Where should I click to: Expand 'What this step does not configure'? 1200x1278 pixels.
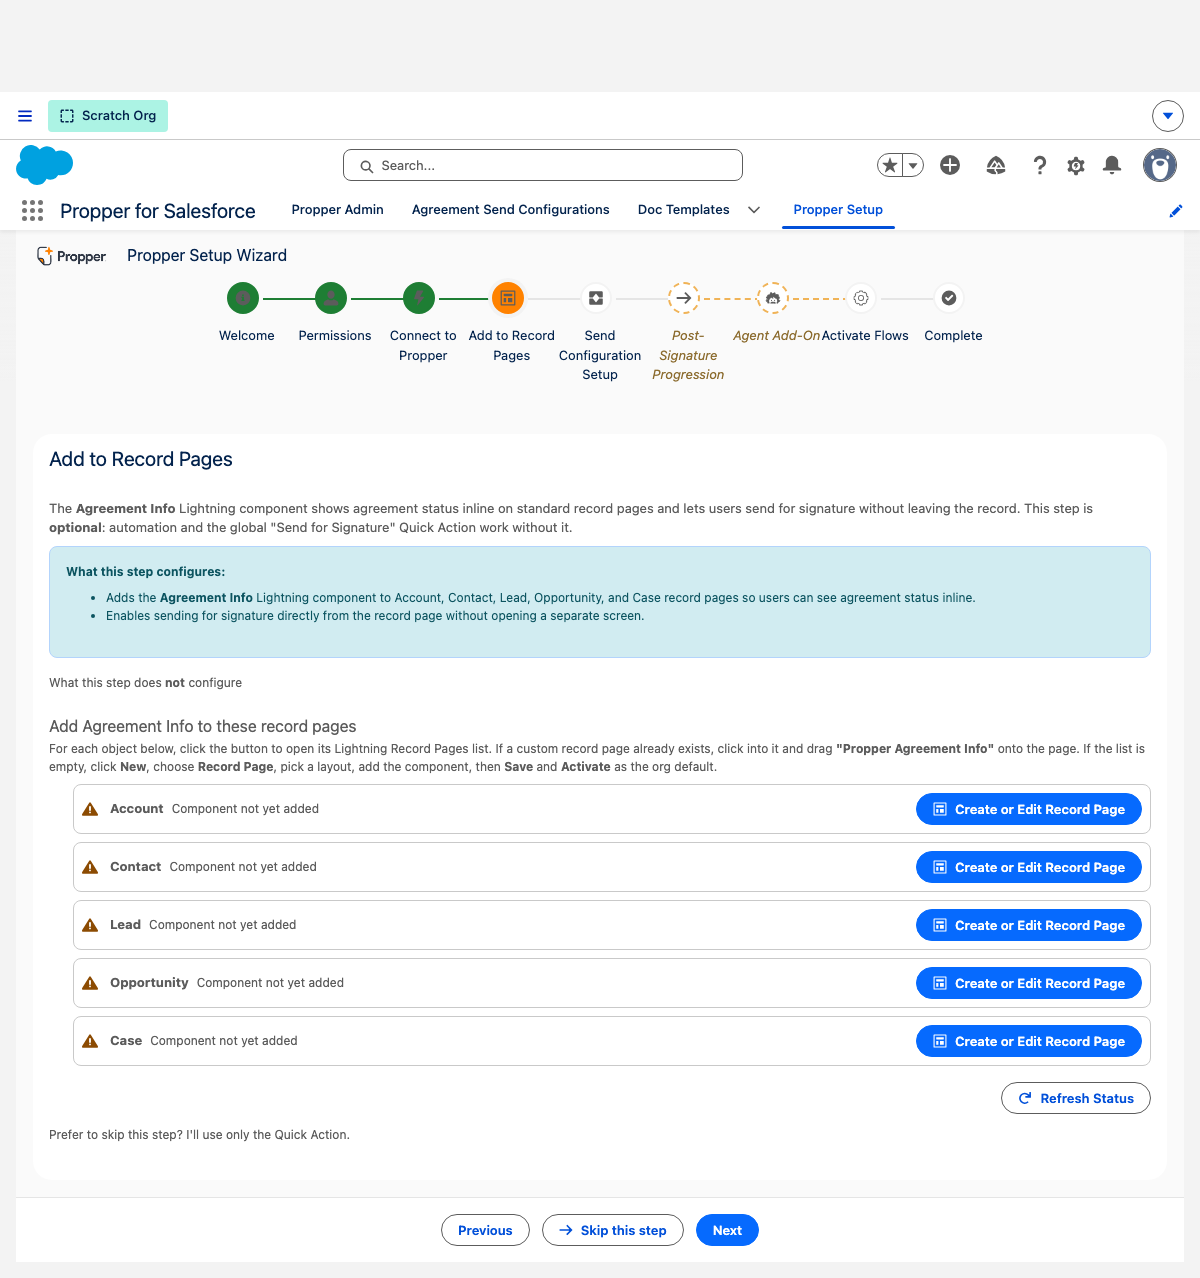click(x=146, y=683)
